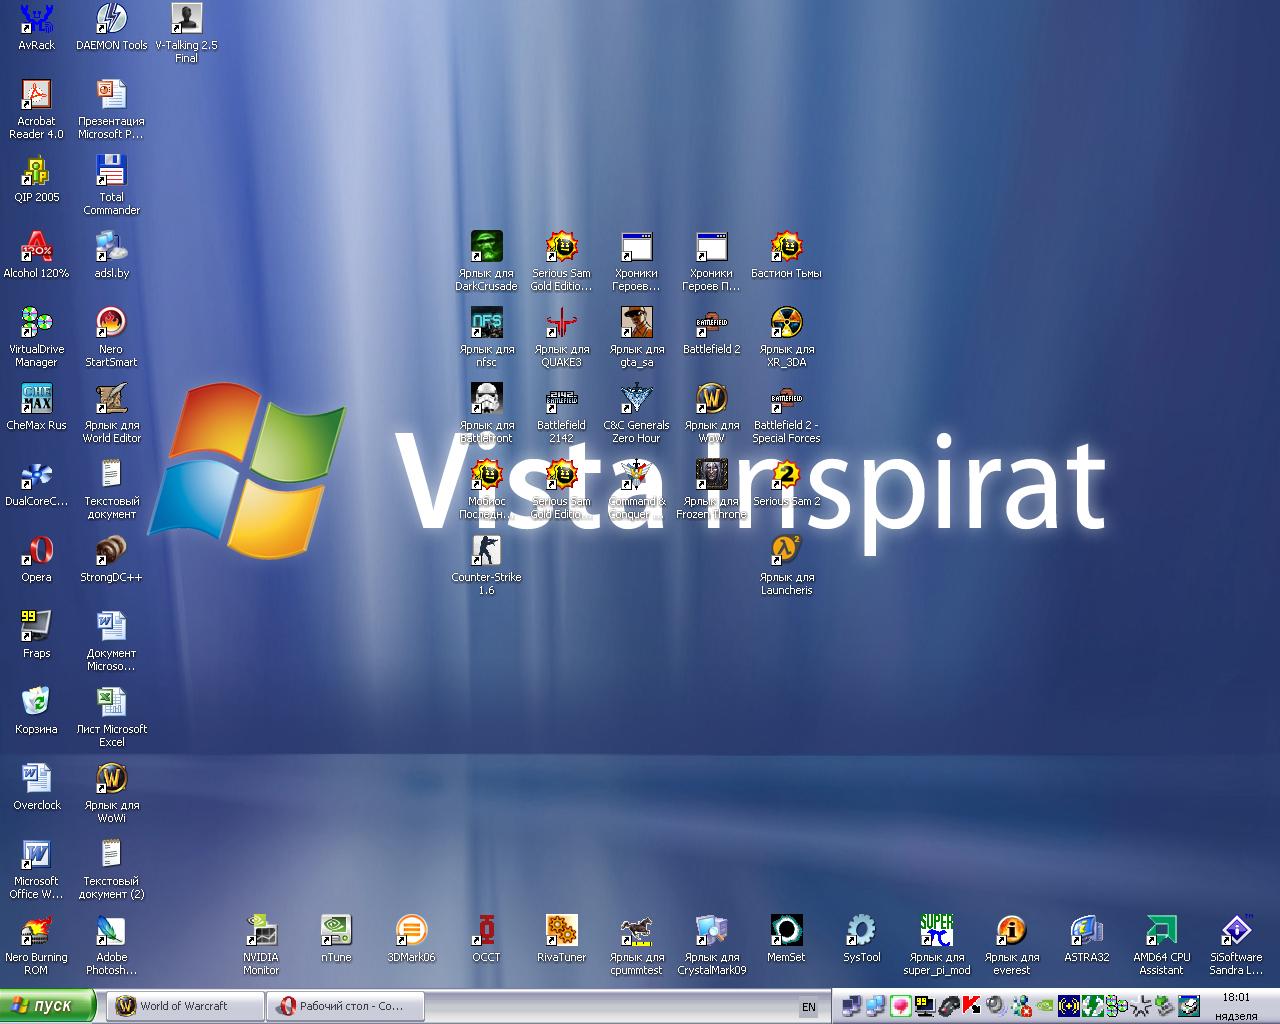Open VirtualDrive Manager shortcut
Viewport: 1280px width, 1024px height.
click(36, 322)
